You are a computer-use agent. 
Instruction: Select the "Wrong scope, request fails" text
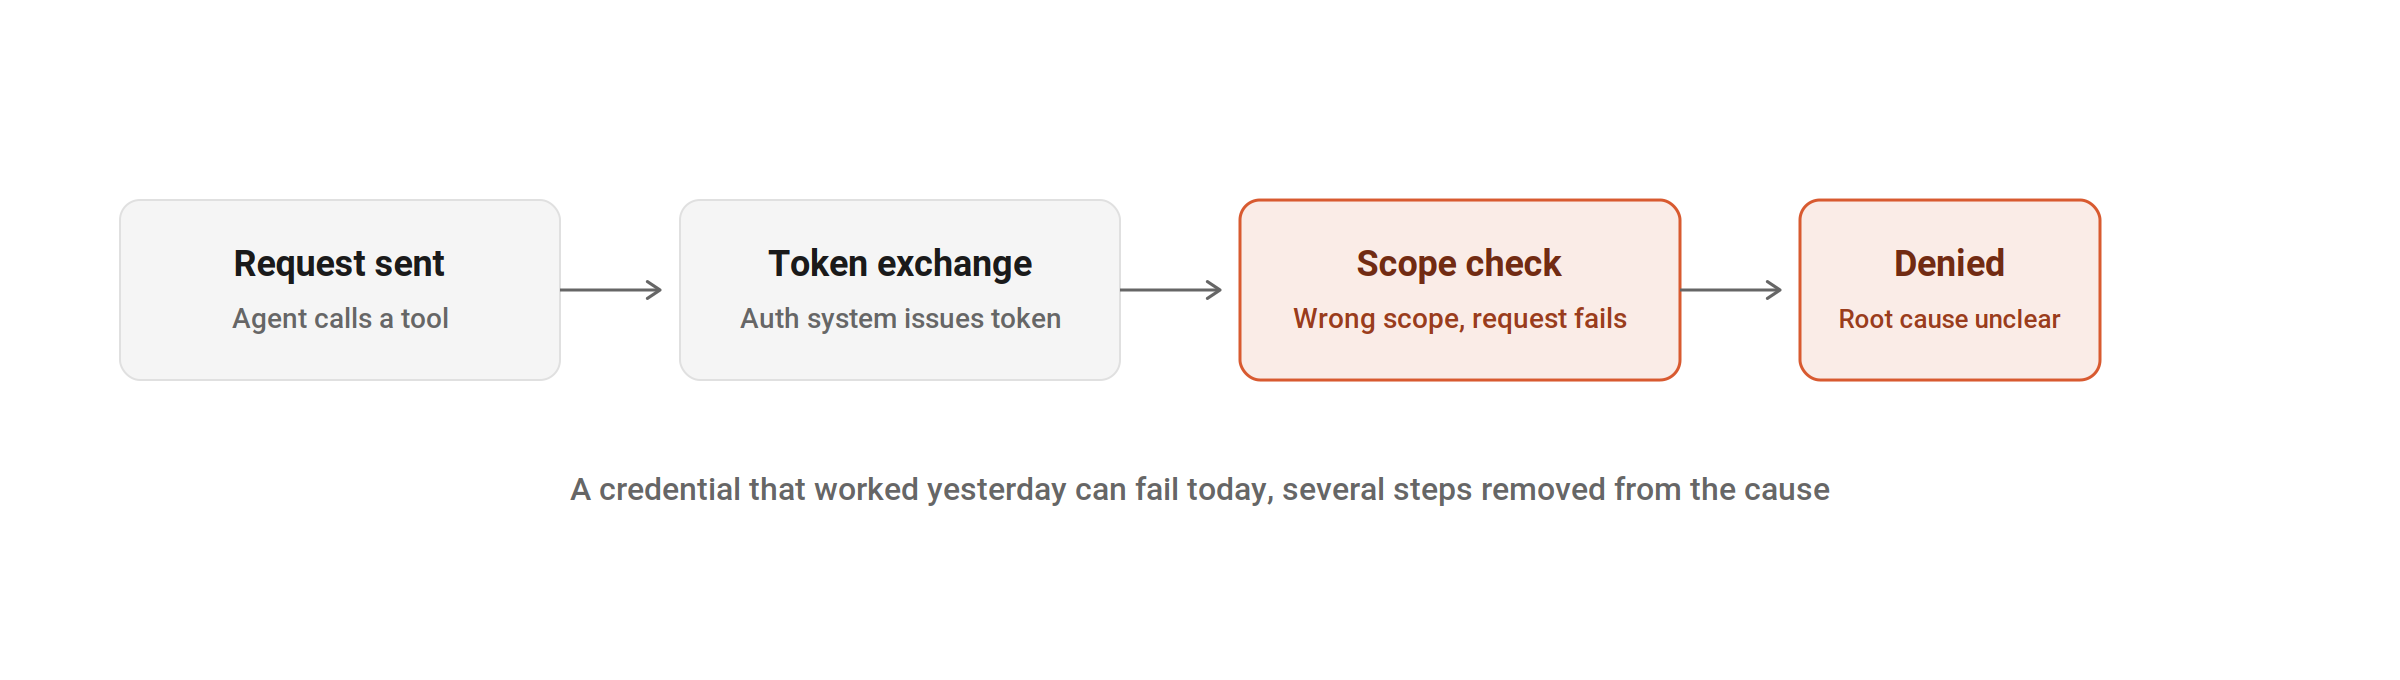1460,318
